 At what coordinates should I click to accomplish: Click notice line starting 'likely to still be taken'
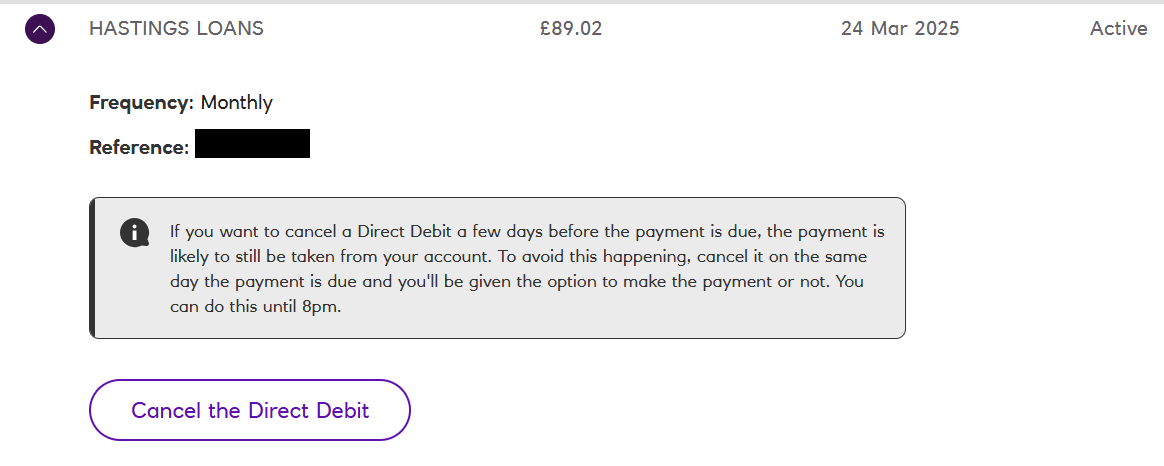point(519,257)
